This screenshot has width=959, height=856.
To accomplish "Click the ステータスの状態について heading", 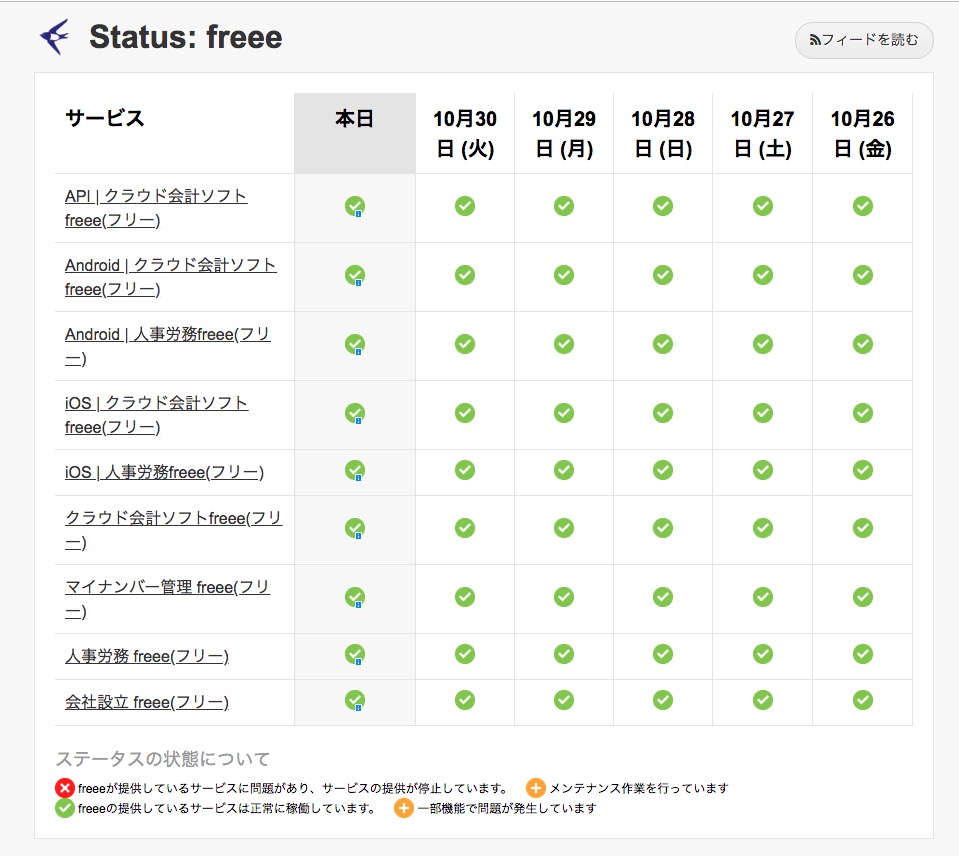I will [163, 759].
